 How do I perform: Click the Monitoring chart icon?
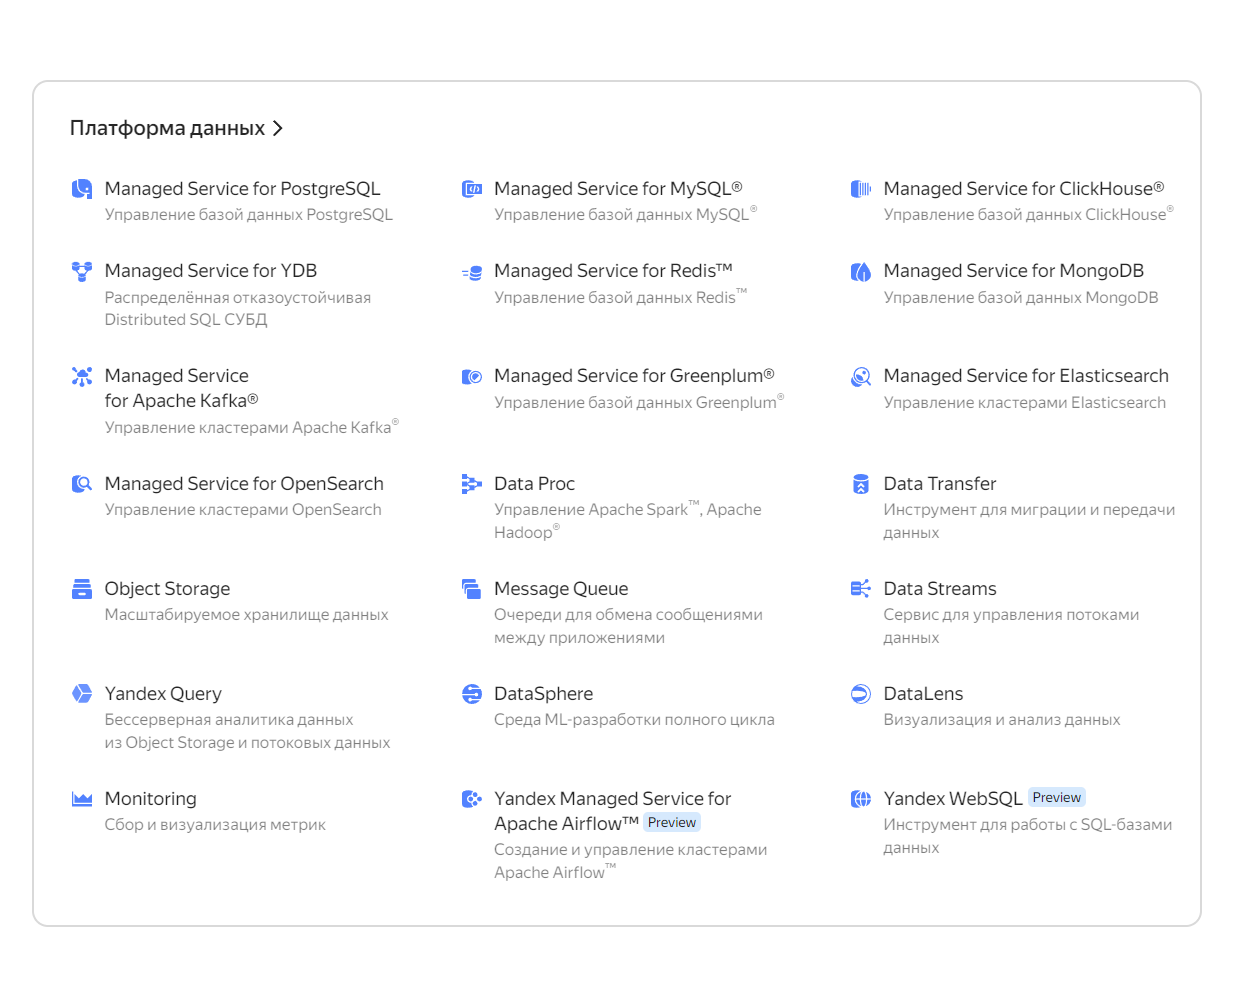(82, 799)
